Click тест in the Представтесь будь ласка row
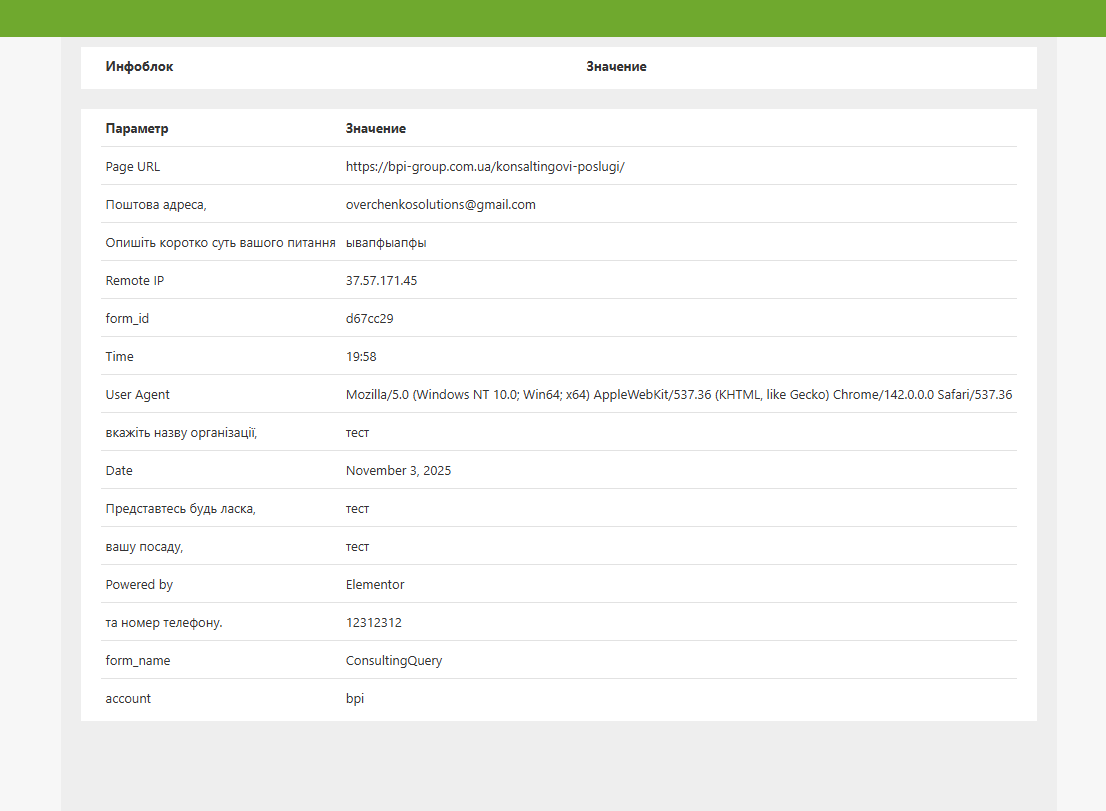The width and height of the screenshot is (1106, 811). click(357, 509)
